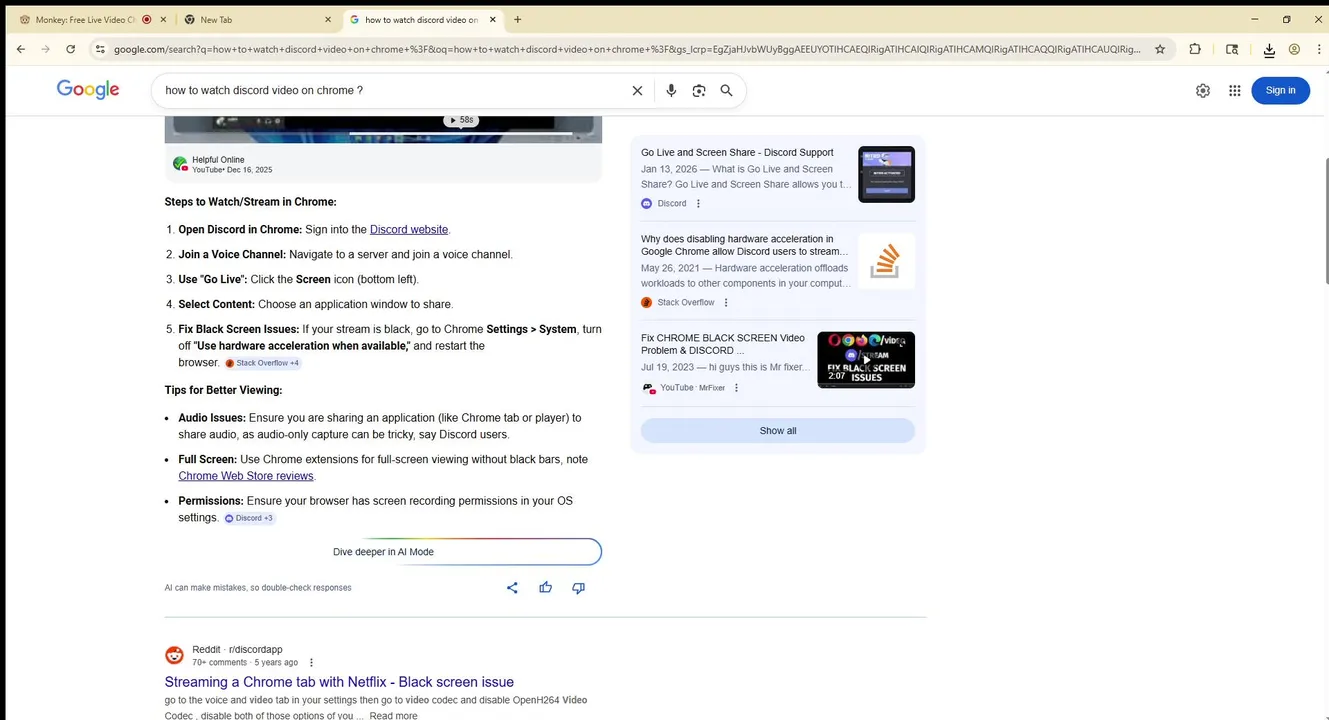
Task: Open Fix CHROME BLACK SCREEN video link
Action: coord(722,344)
